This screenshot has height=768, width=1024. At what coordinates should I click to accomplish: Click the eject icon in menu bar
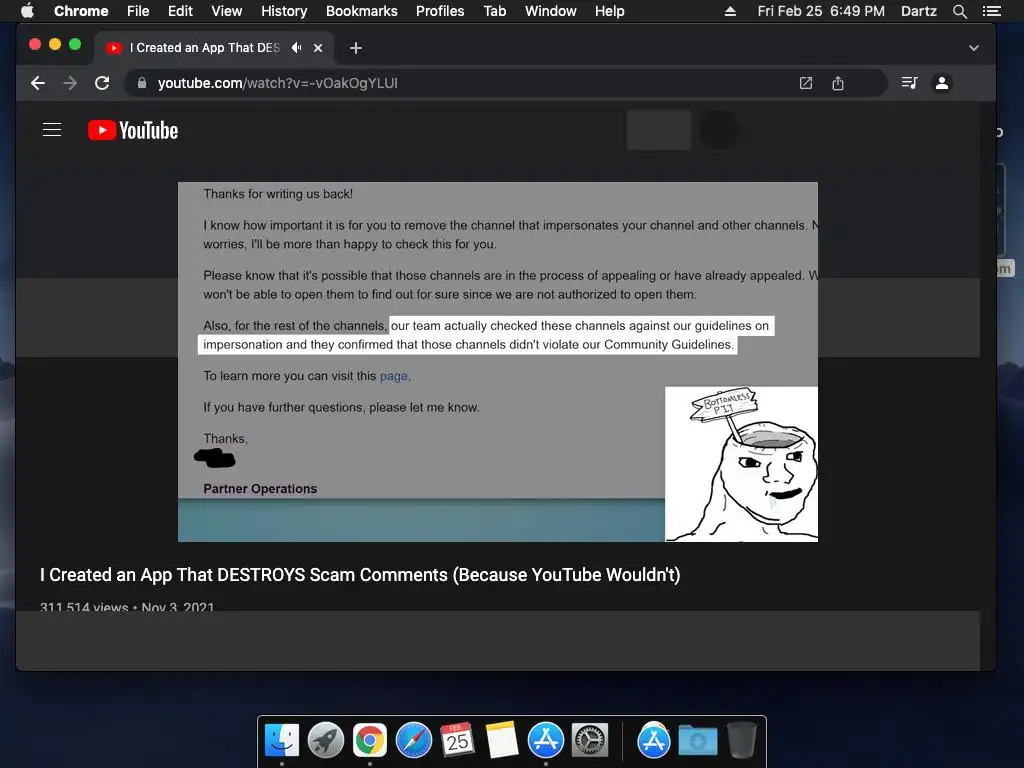coord(730,11)
